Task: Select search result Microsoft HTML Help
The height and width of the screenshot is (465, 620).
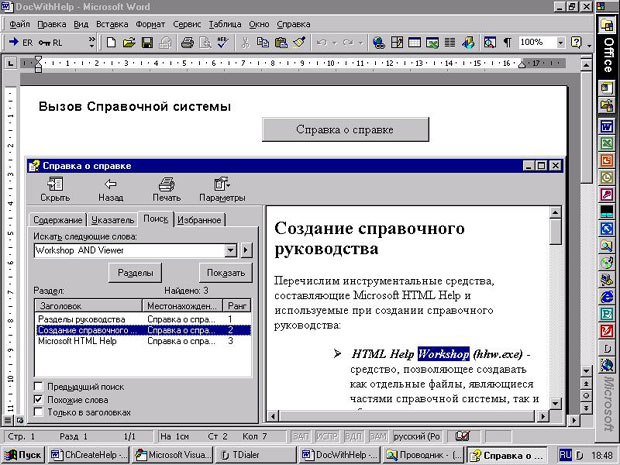Action: 143,341
